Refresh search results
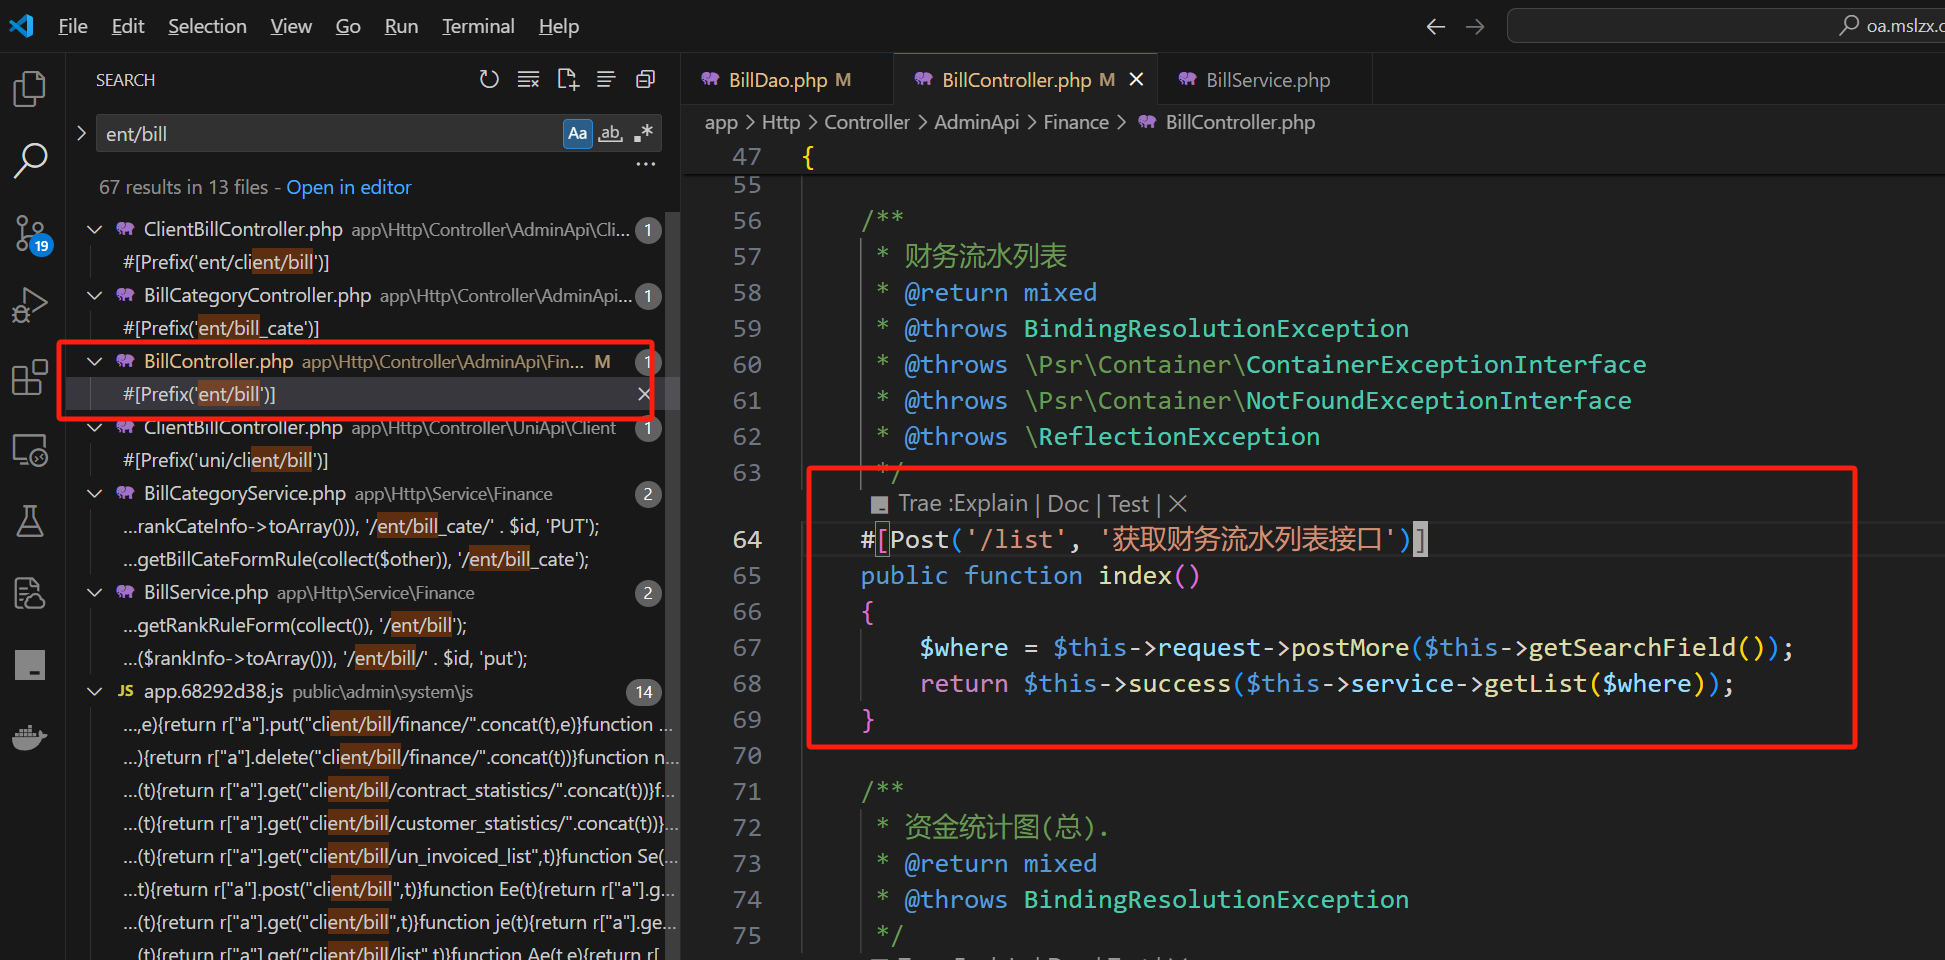1945x960 pixels. (x=489, y=79)
